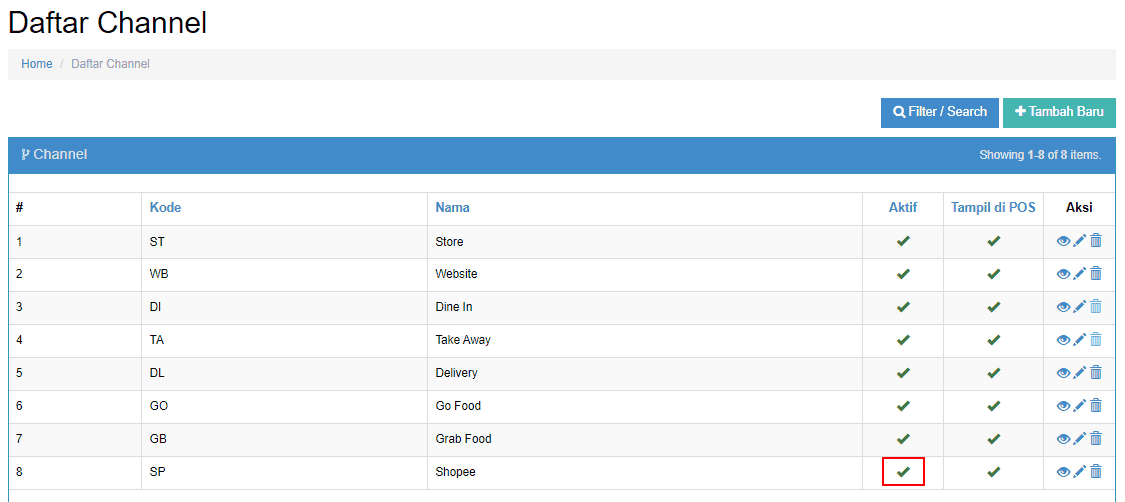Click the edit pencil for Store row
Image resolution: width=1125 pixels, height=502 pixels.
1080,241
